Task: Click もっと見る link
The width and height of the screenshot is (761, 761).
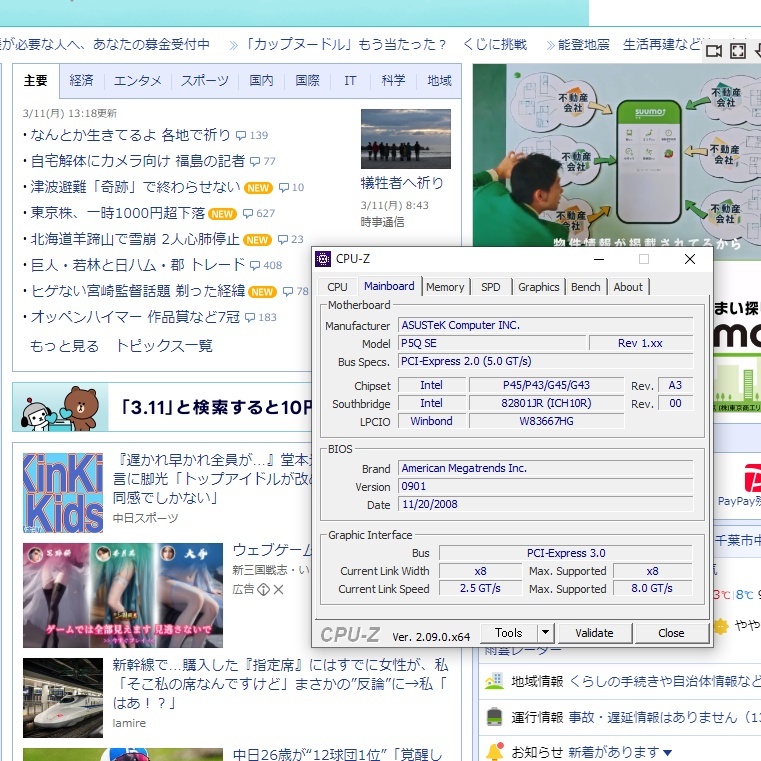Action: (64, 346)
